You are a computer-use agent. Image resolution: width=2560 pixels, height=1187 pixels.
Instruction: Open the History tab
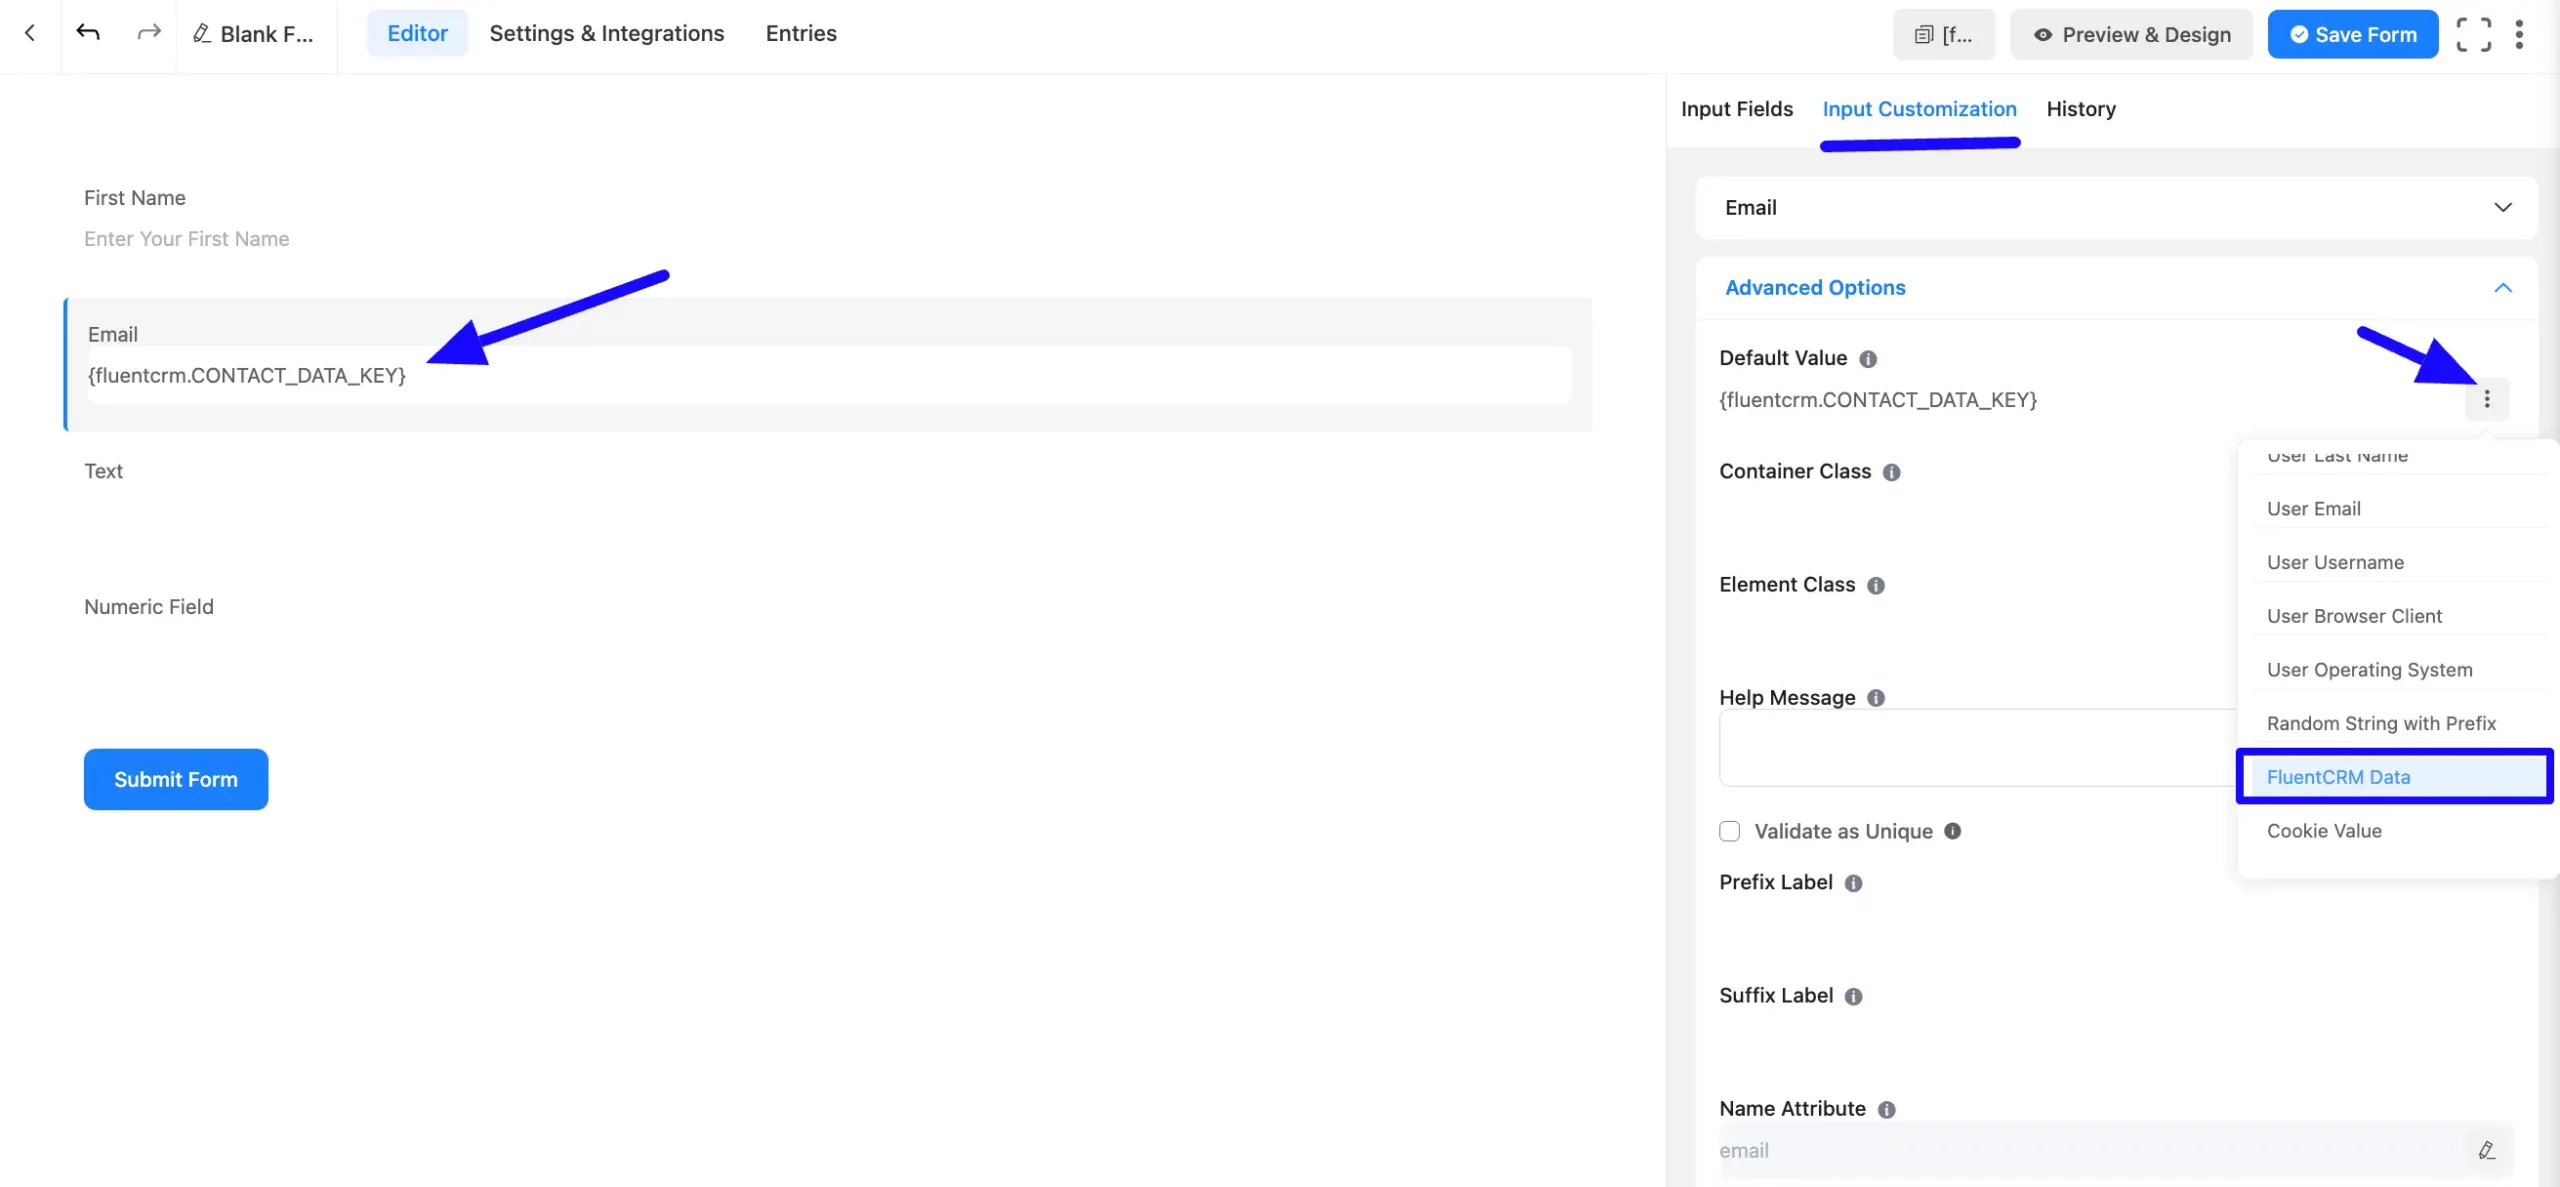click(x=2080, y=109)
